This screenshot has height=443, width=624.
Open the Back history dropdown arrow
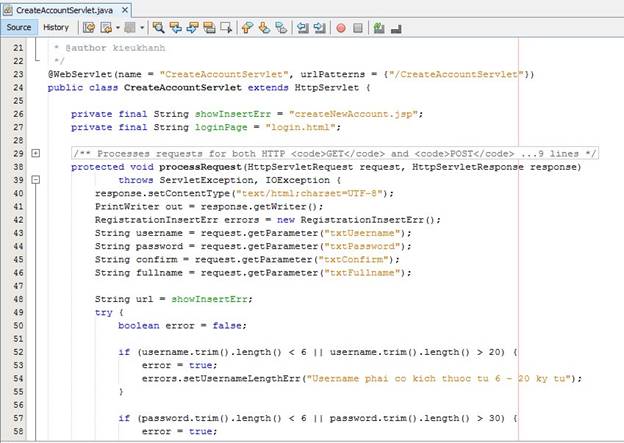coord(118,28)
